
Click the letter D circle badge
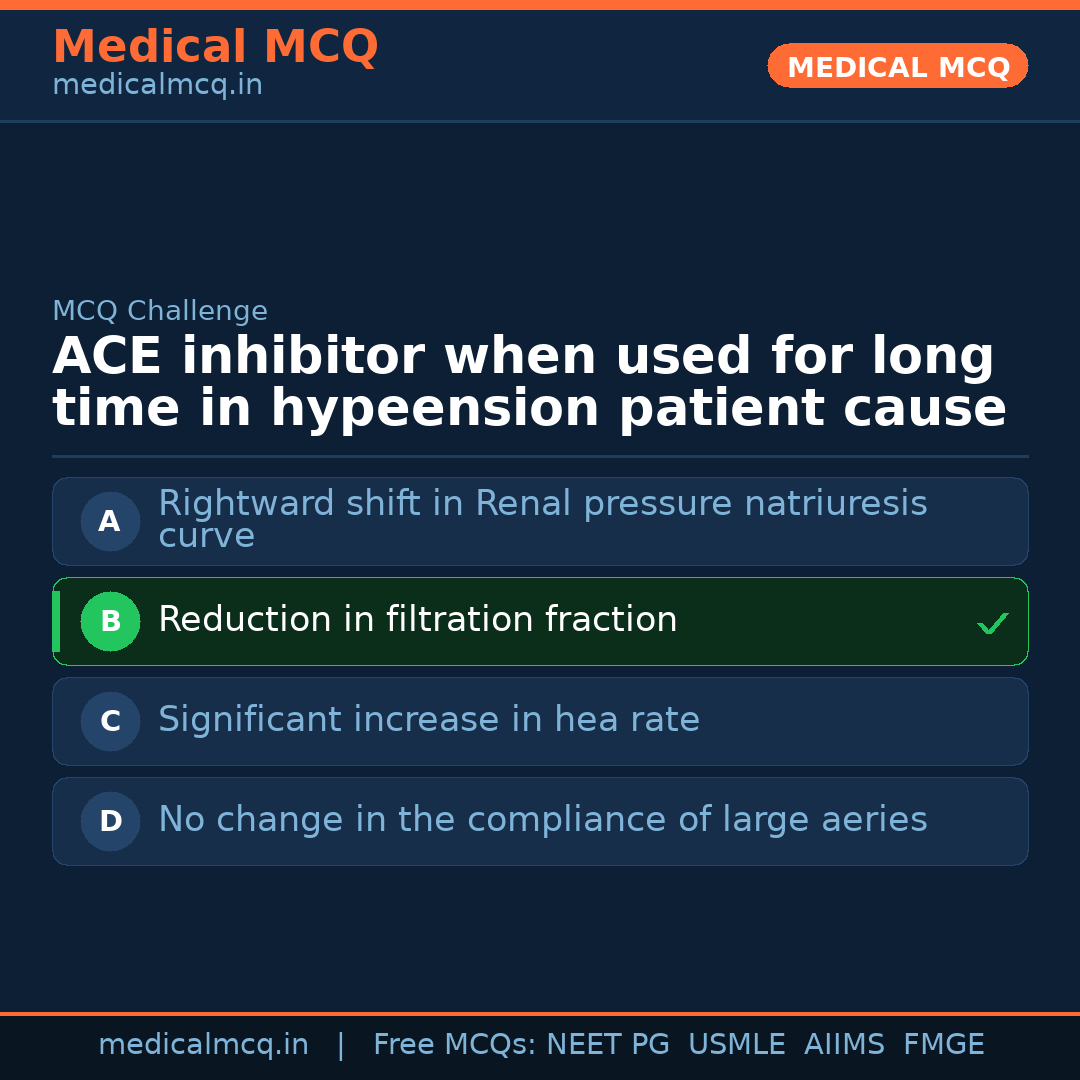coord(110,821)
